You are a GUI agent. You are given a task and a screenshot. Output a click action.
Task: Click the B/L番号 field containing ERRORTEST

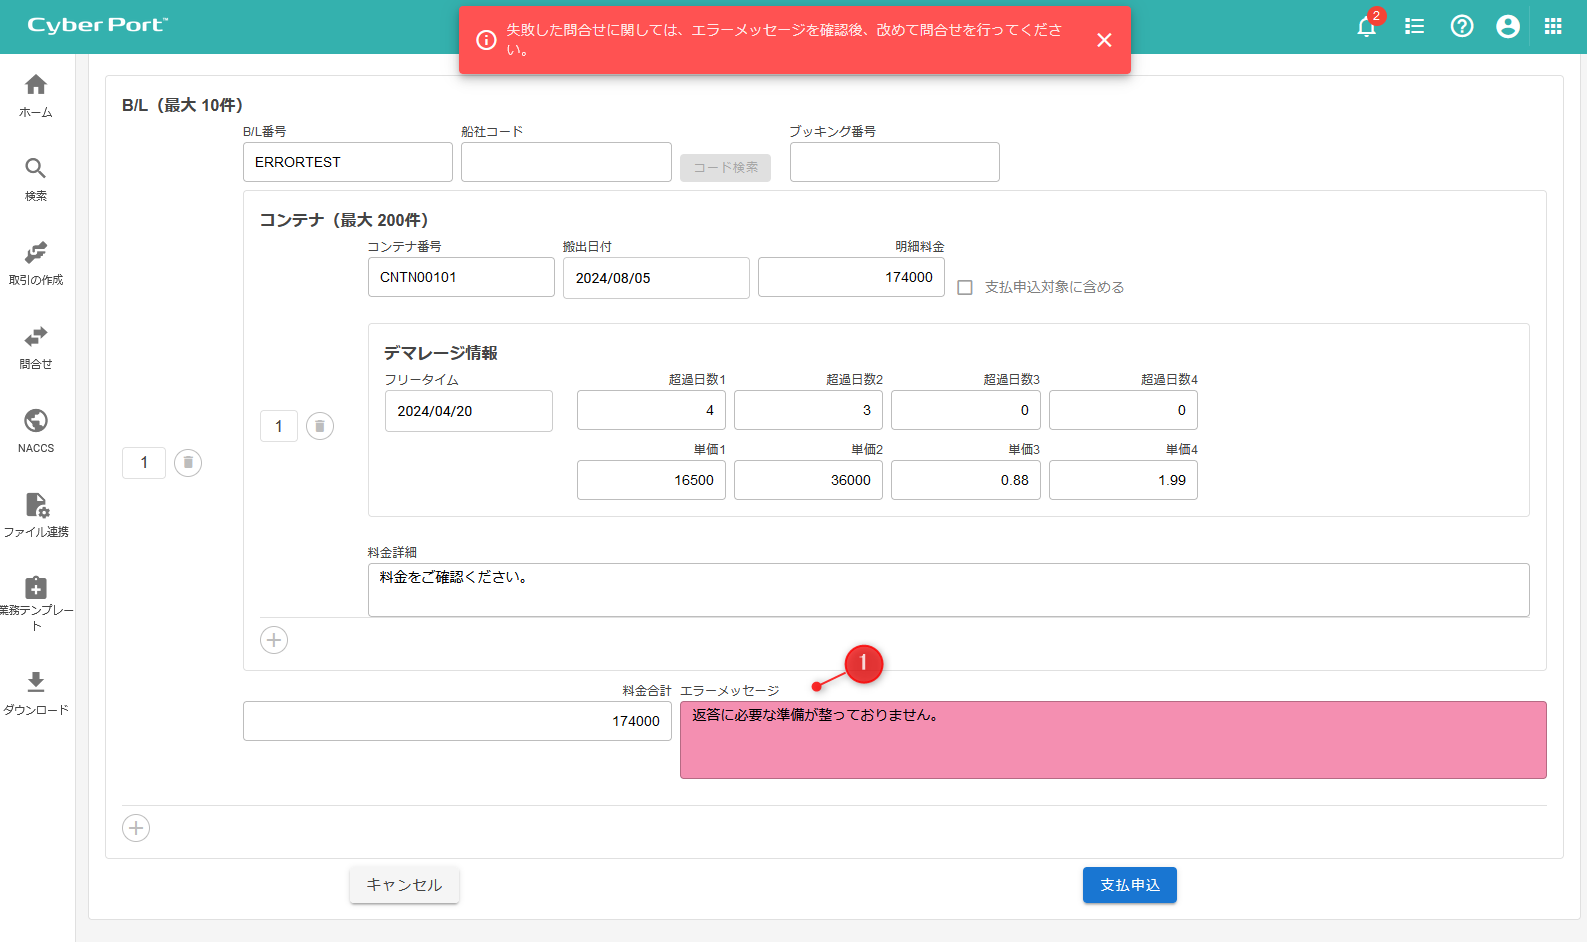point(347,162)
